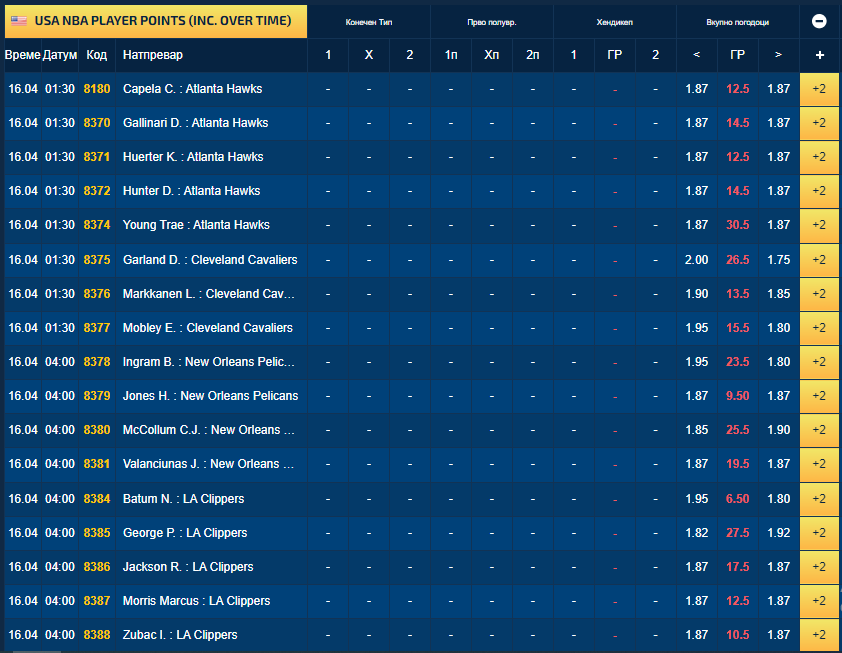Open +2 markets for Jones H.
The image size is (842, 653).
coord(819,396)
